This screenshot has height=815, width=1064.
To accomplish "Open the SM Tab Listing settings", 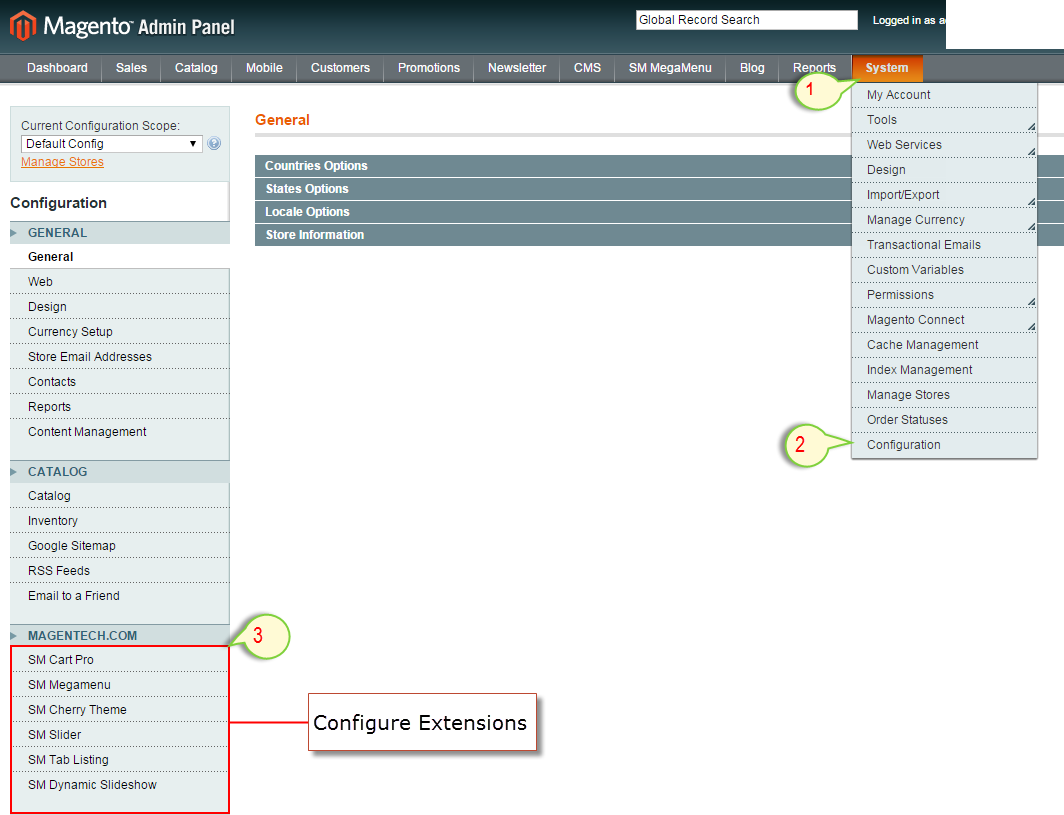I will [x=119, y=760].
